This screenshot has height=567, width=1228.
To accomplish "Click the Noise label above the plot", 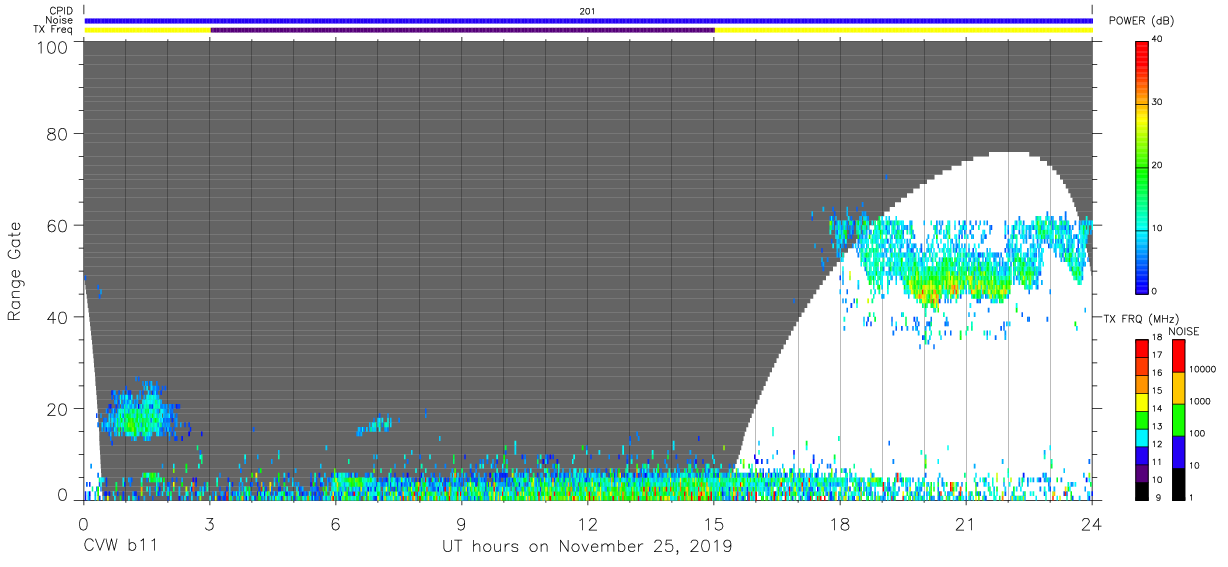I will click(59, 20).
